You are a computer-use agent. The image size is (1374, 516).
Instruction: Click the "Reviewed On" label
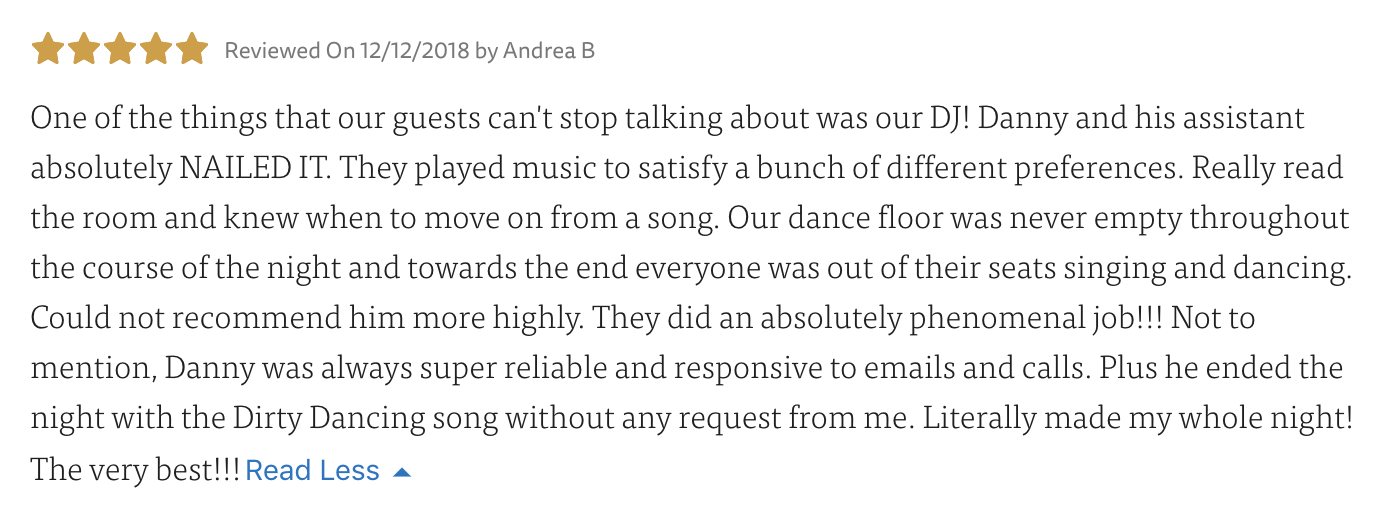point(289,50)
